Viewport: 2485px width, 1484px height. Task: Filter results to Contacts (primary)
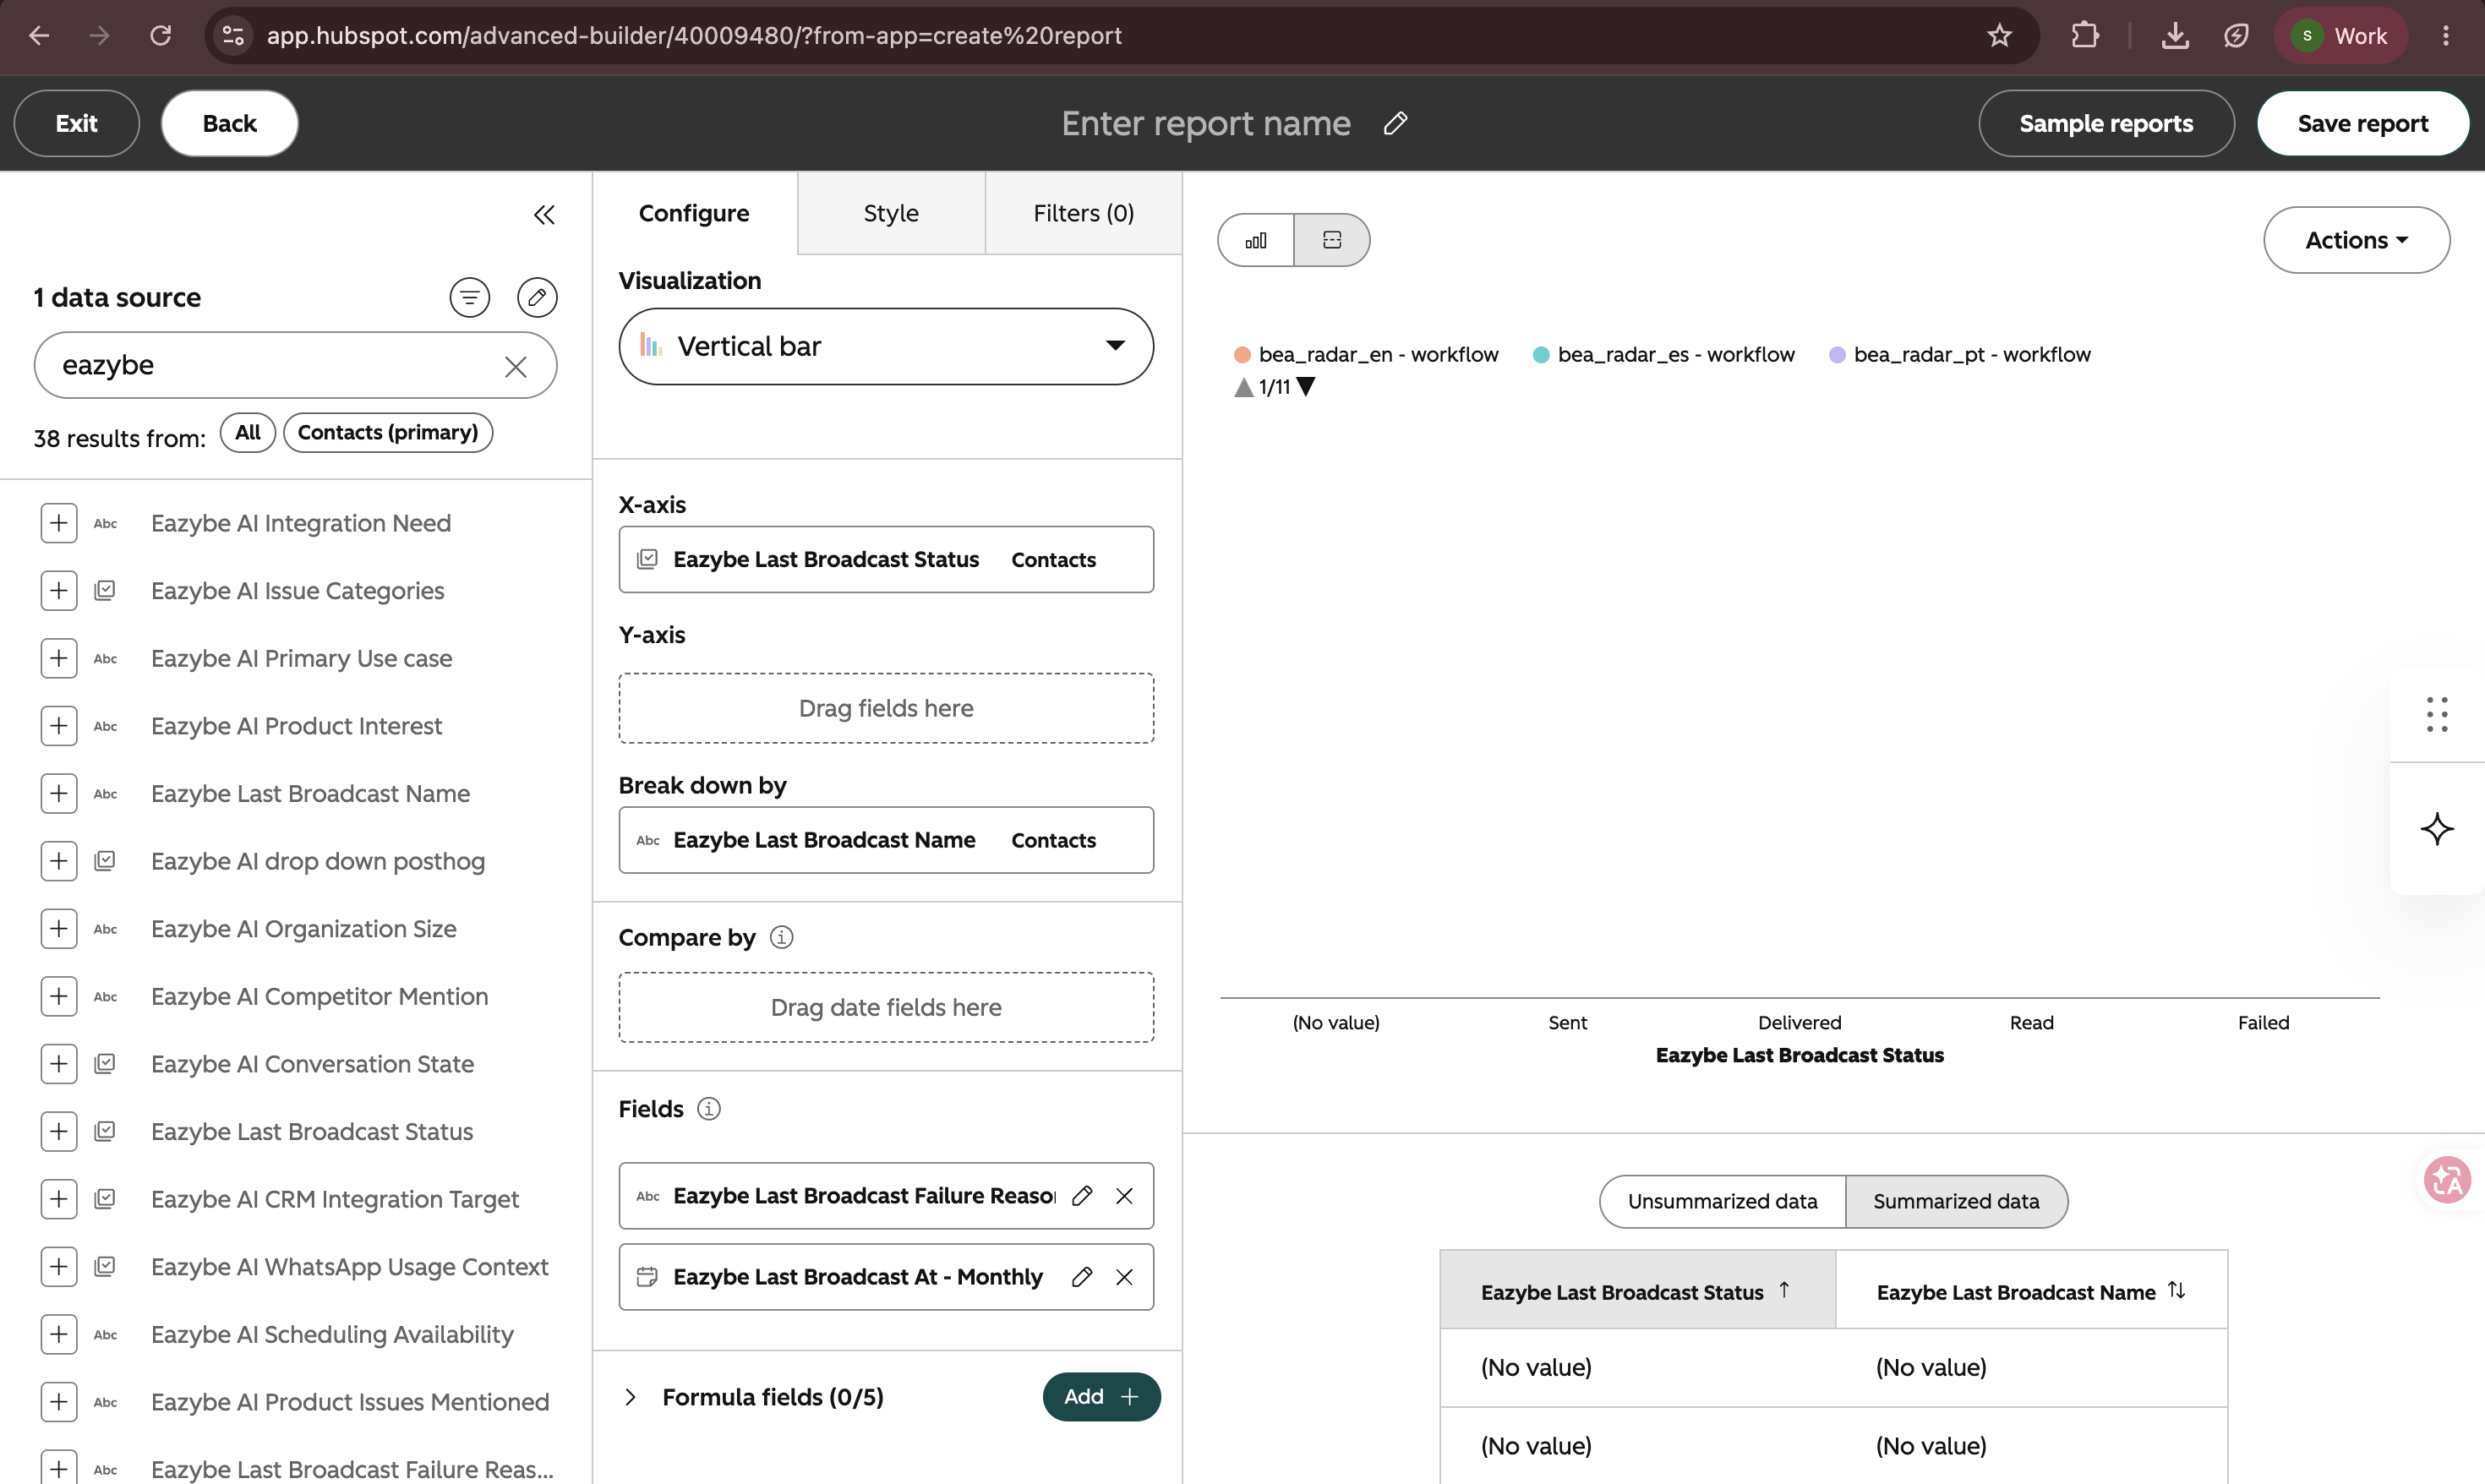pyautogui.click(x=388, y=432)
